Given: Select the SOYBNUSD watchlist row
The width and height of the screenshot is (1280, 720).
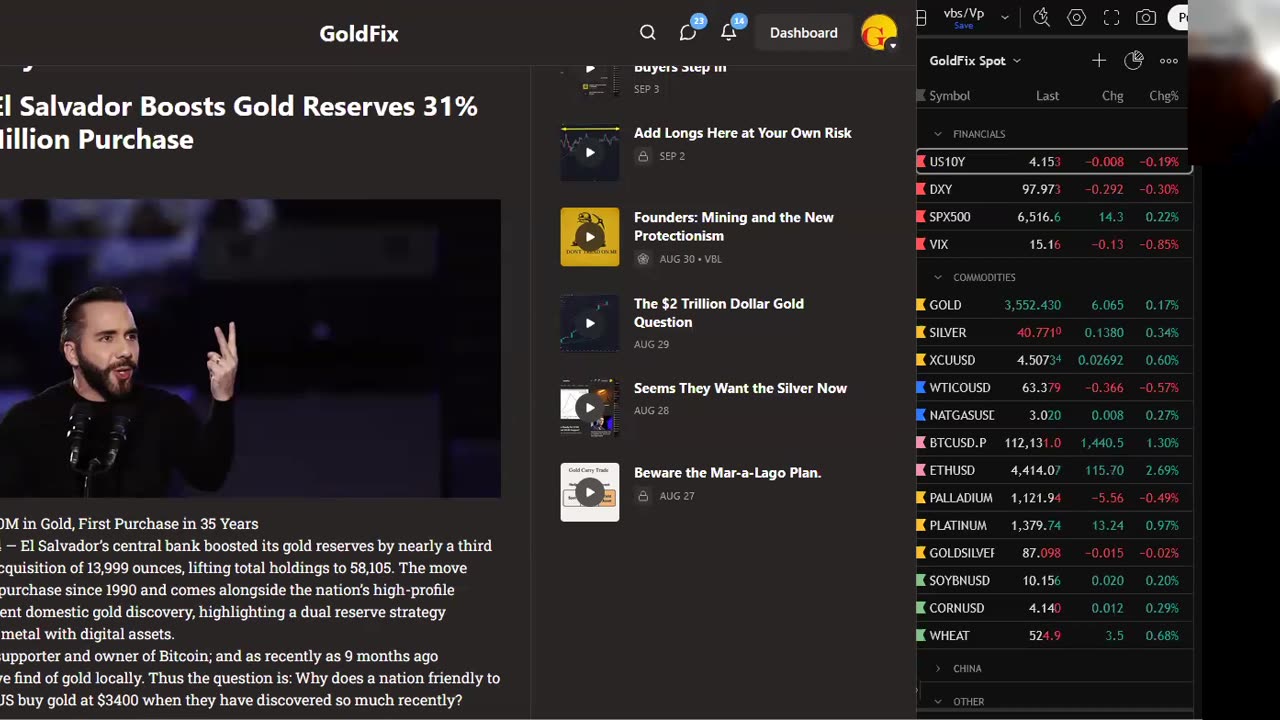Looking at the screenshot, I should 1054,580.
